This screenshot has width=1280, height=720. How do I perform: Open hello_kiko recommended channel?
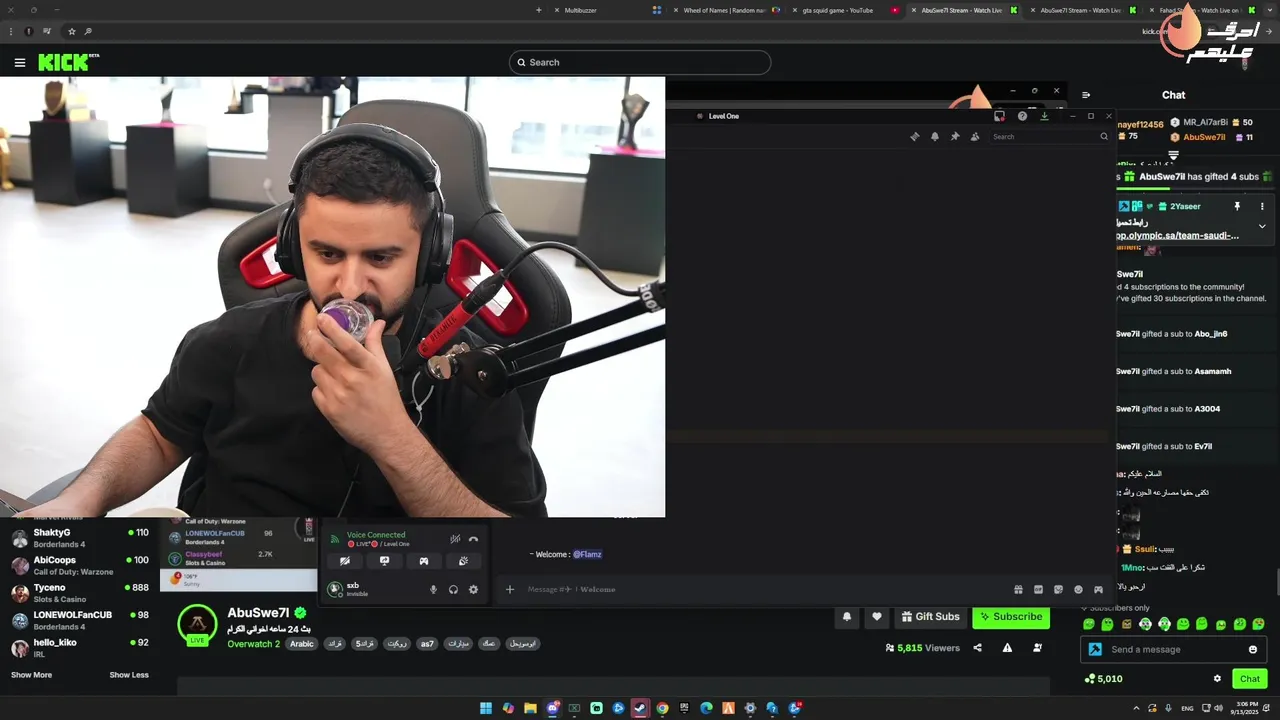[x=80, y=647]
